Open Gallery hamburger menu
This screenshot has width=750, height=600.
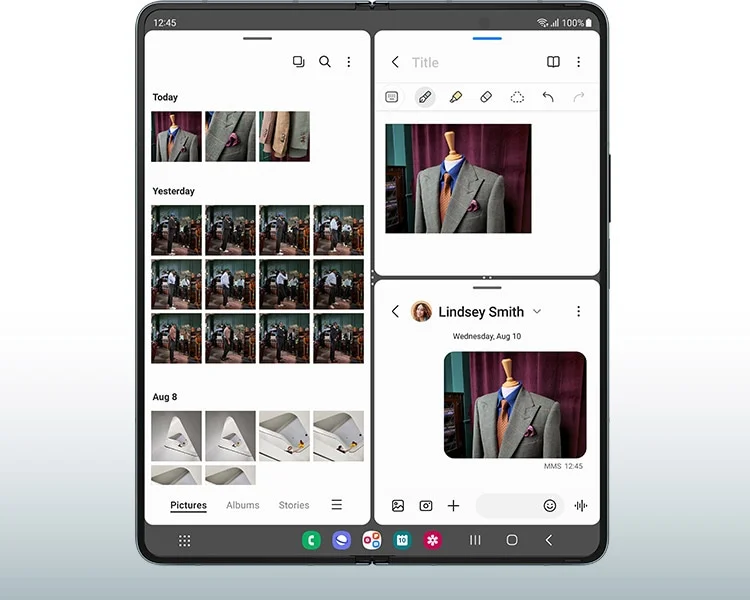click(337, 504)
